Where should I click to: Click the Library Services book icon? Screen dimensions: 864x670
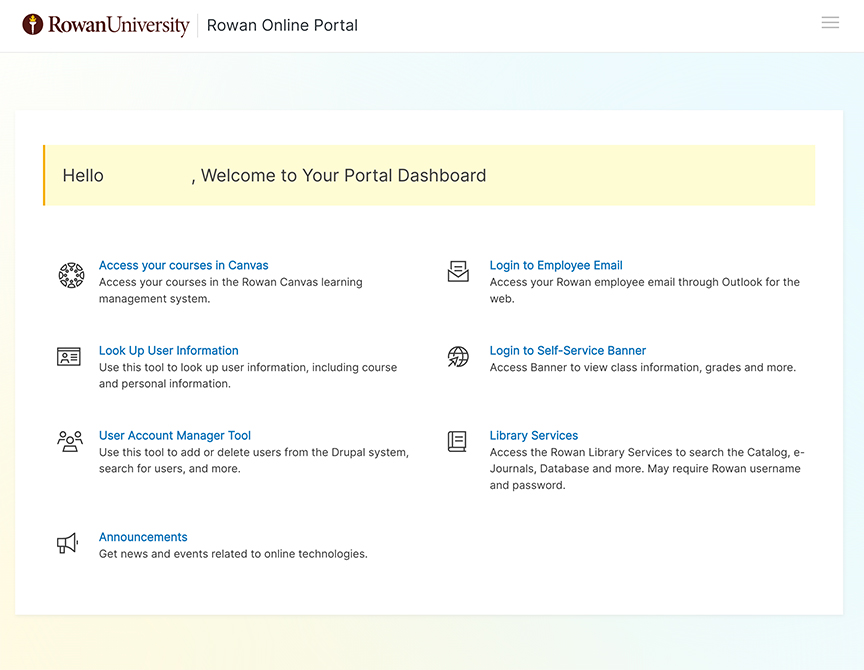point(457,441)
